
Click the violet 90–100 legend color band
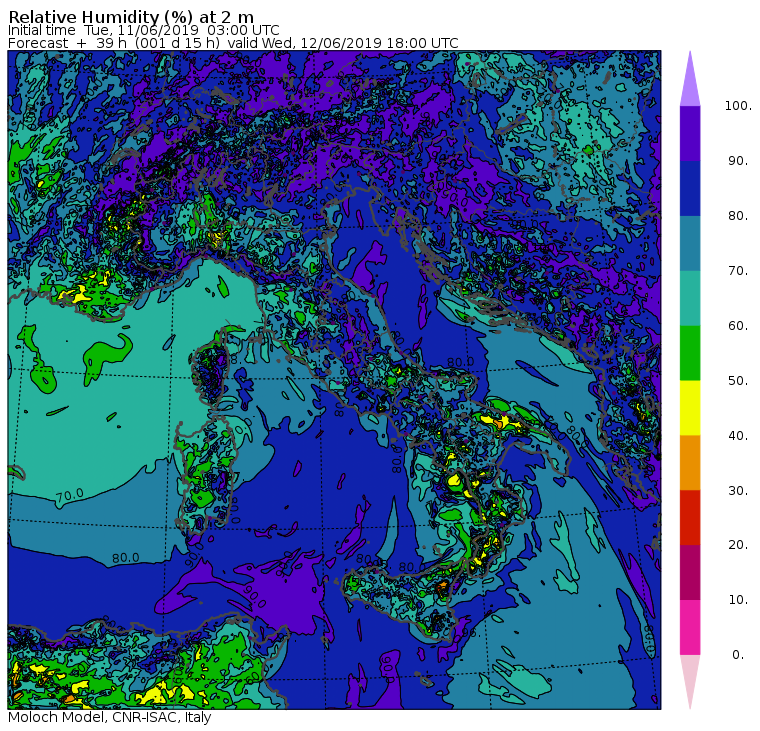click(x=690, y=133)
